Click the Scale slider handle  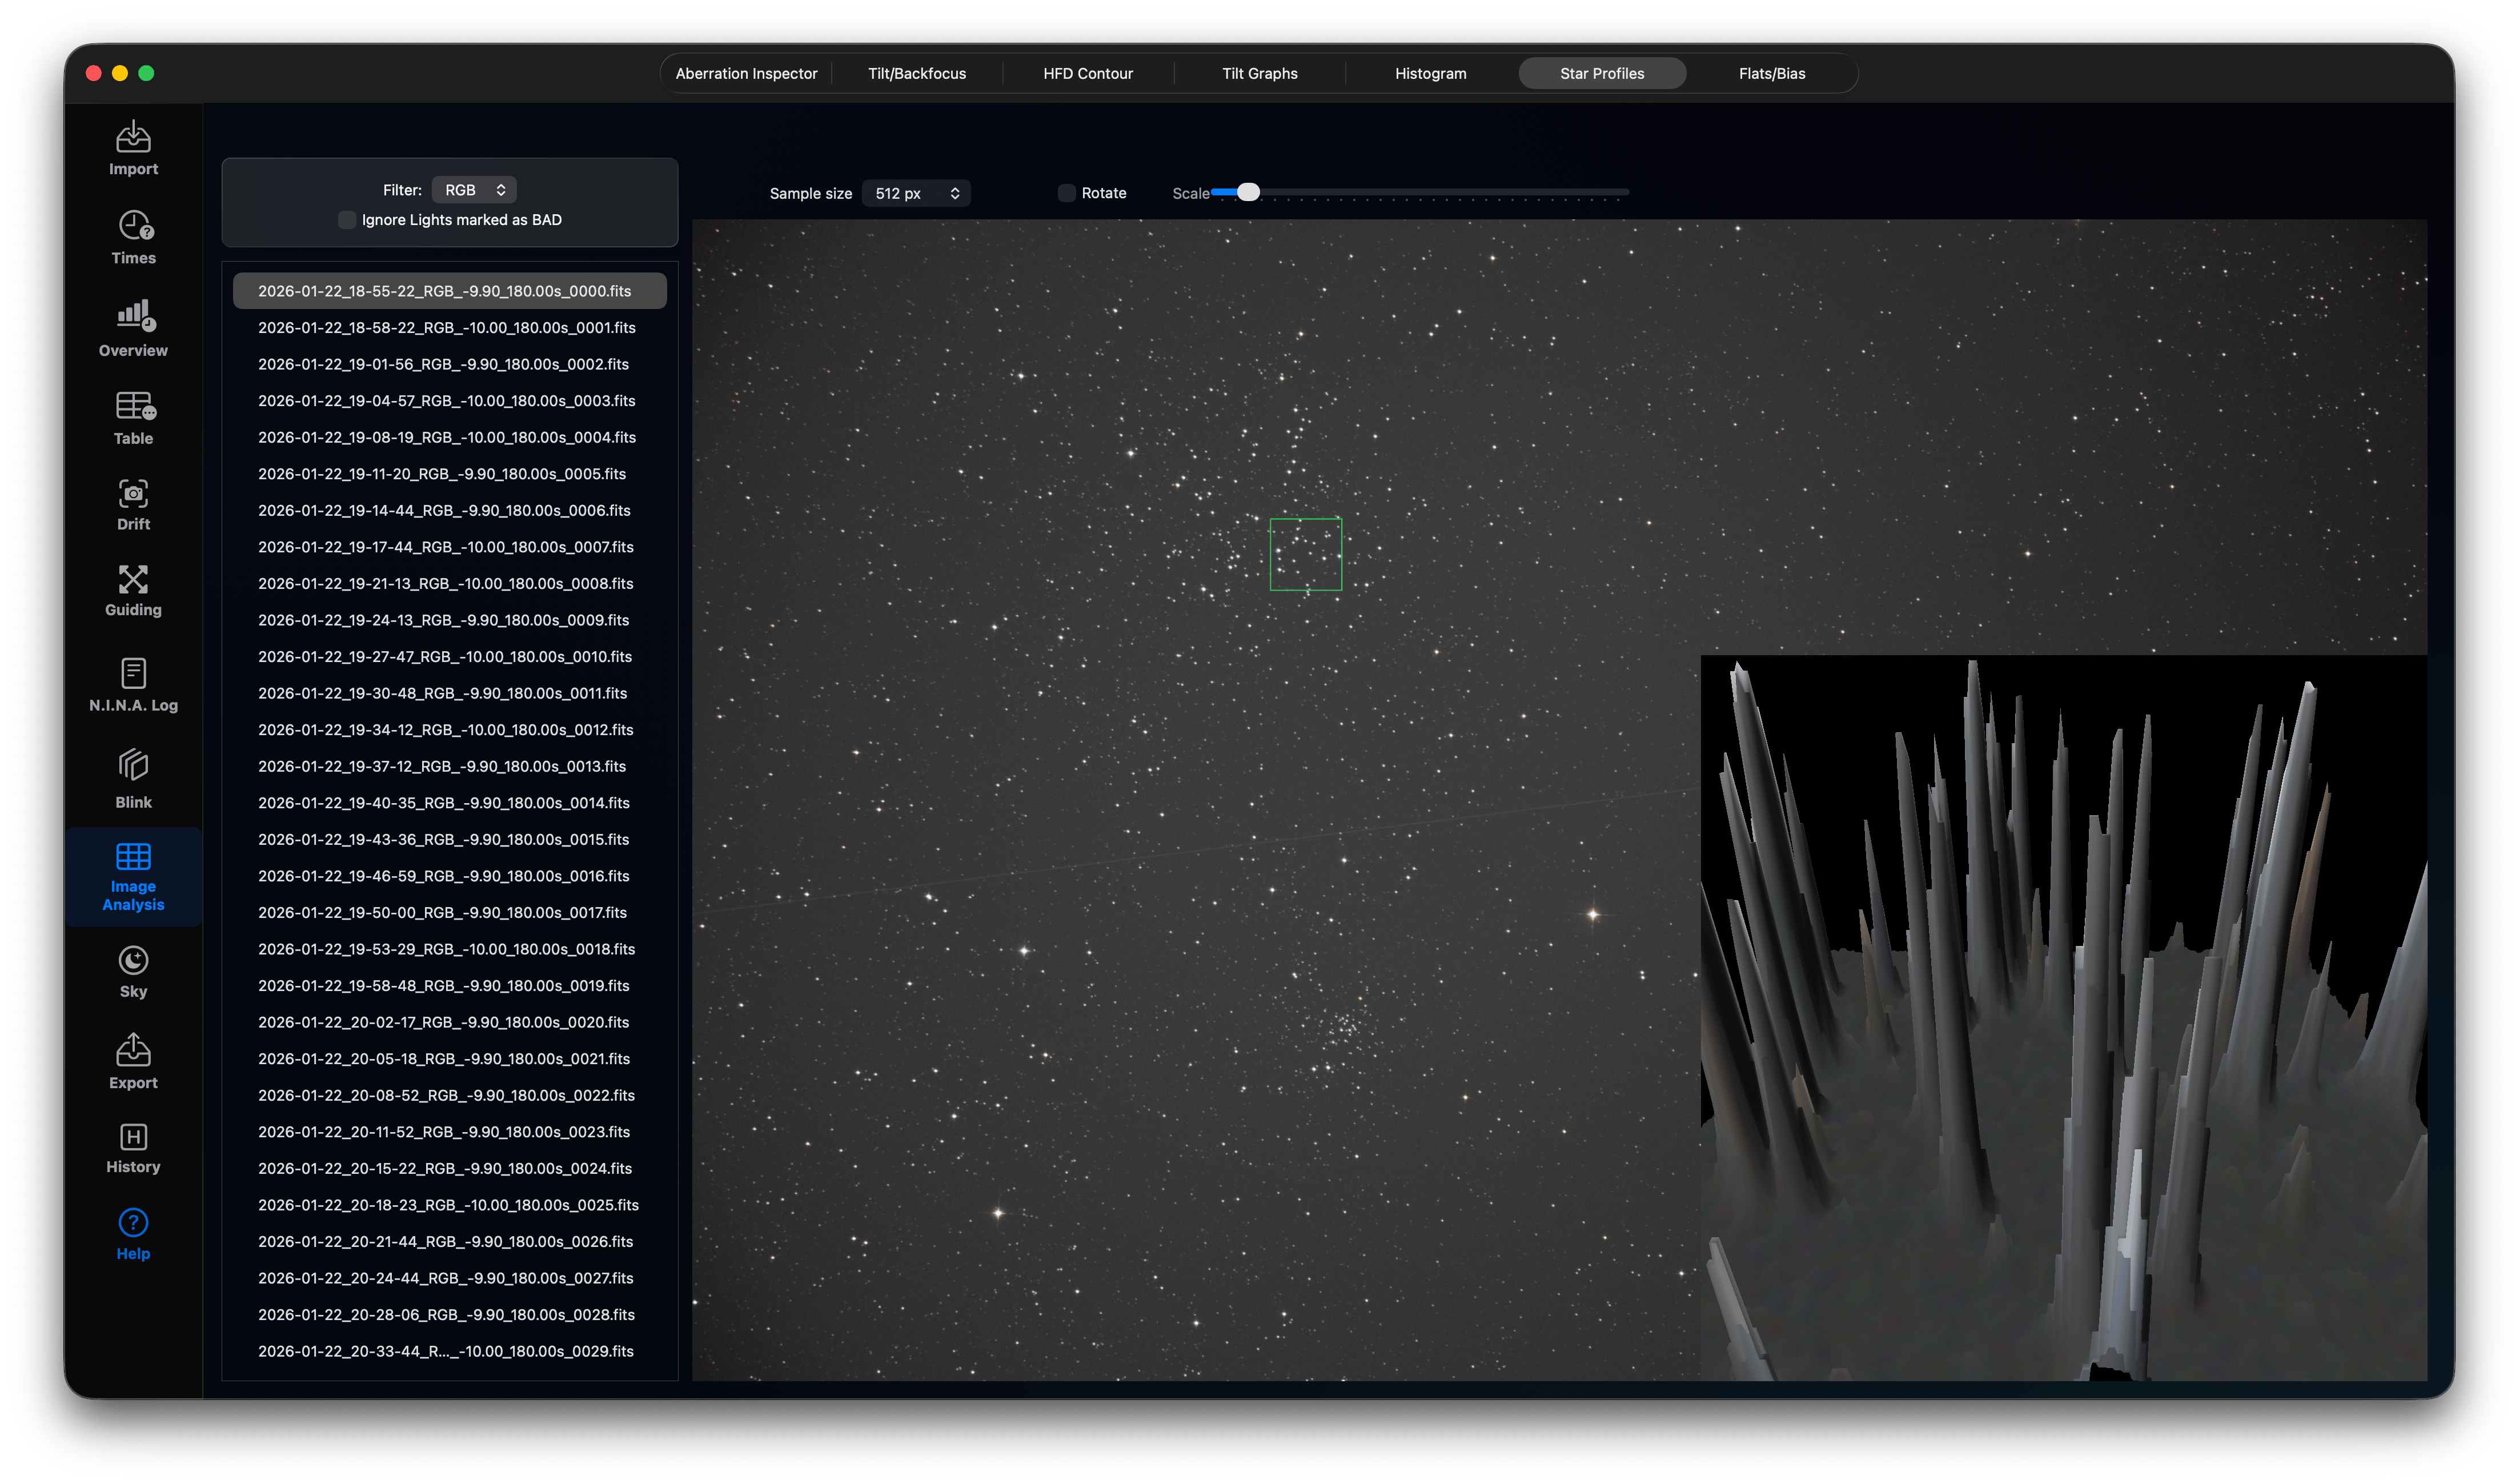click(1248, 192)
